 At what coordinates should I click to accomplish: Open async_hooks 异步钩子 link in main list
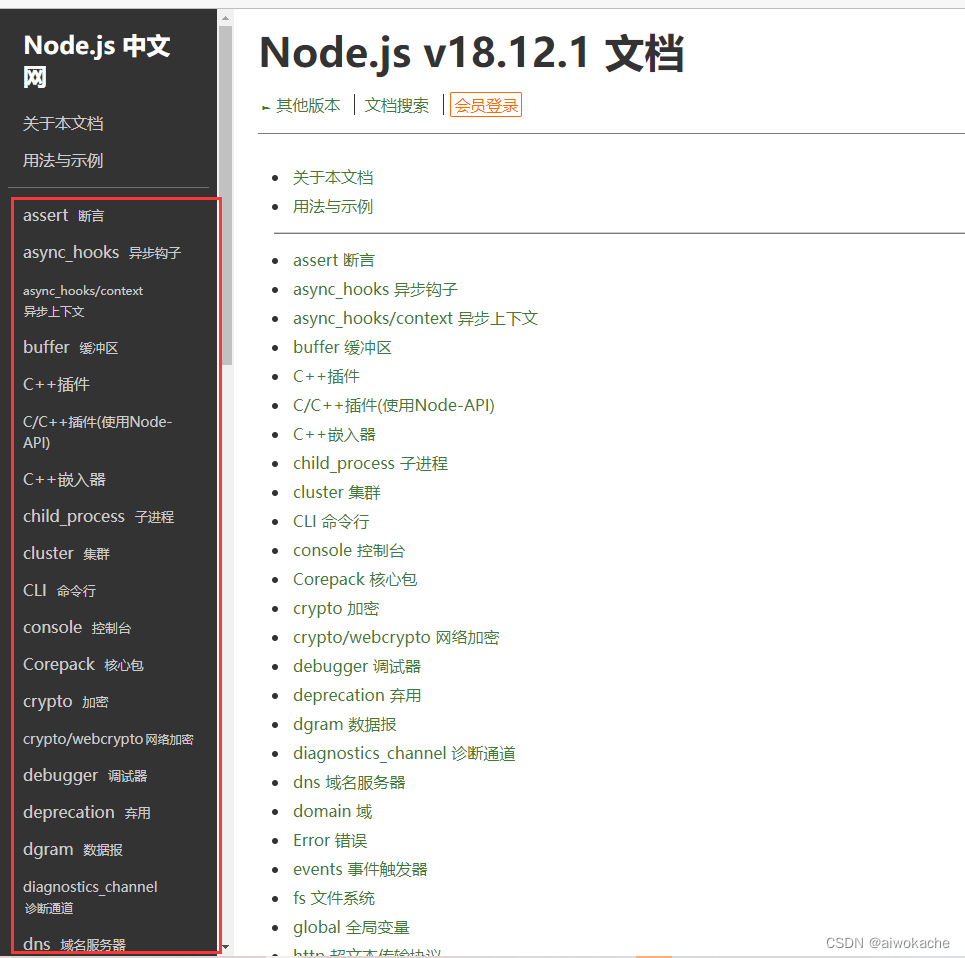coord(375,289)
